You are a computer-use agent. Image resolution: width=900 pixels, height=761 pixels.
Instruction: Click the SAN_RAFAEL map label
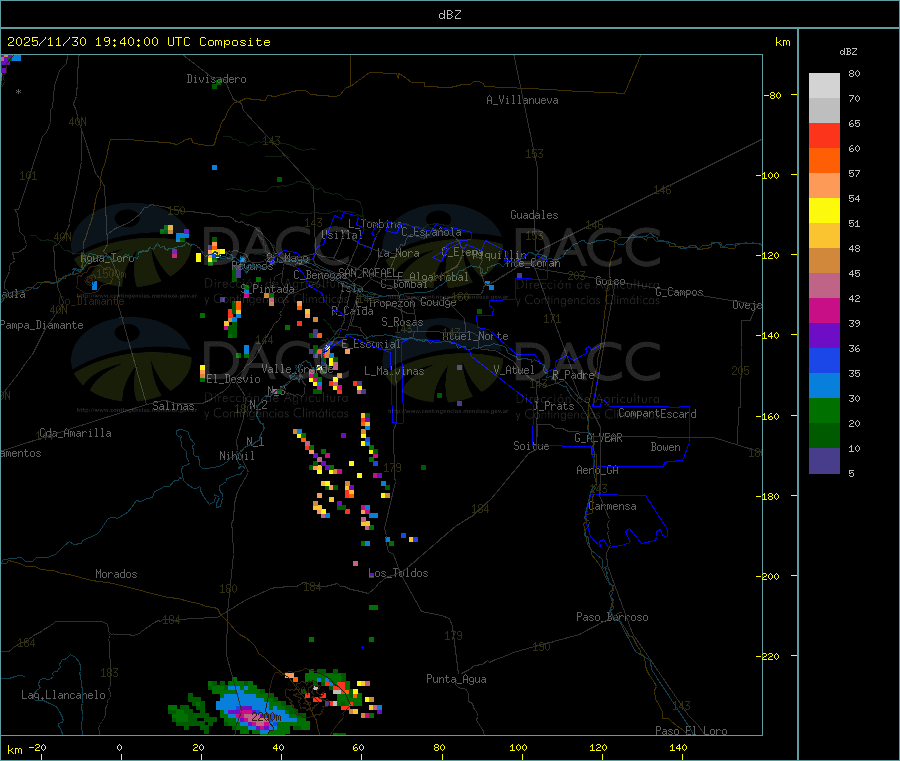367,272
